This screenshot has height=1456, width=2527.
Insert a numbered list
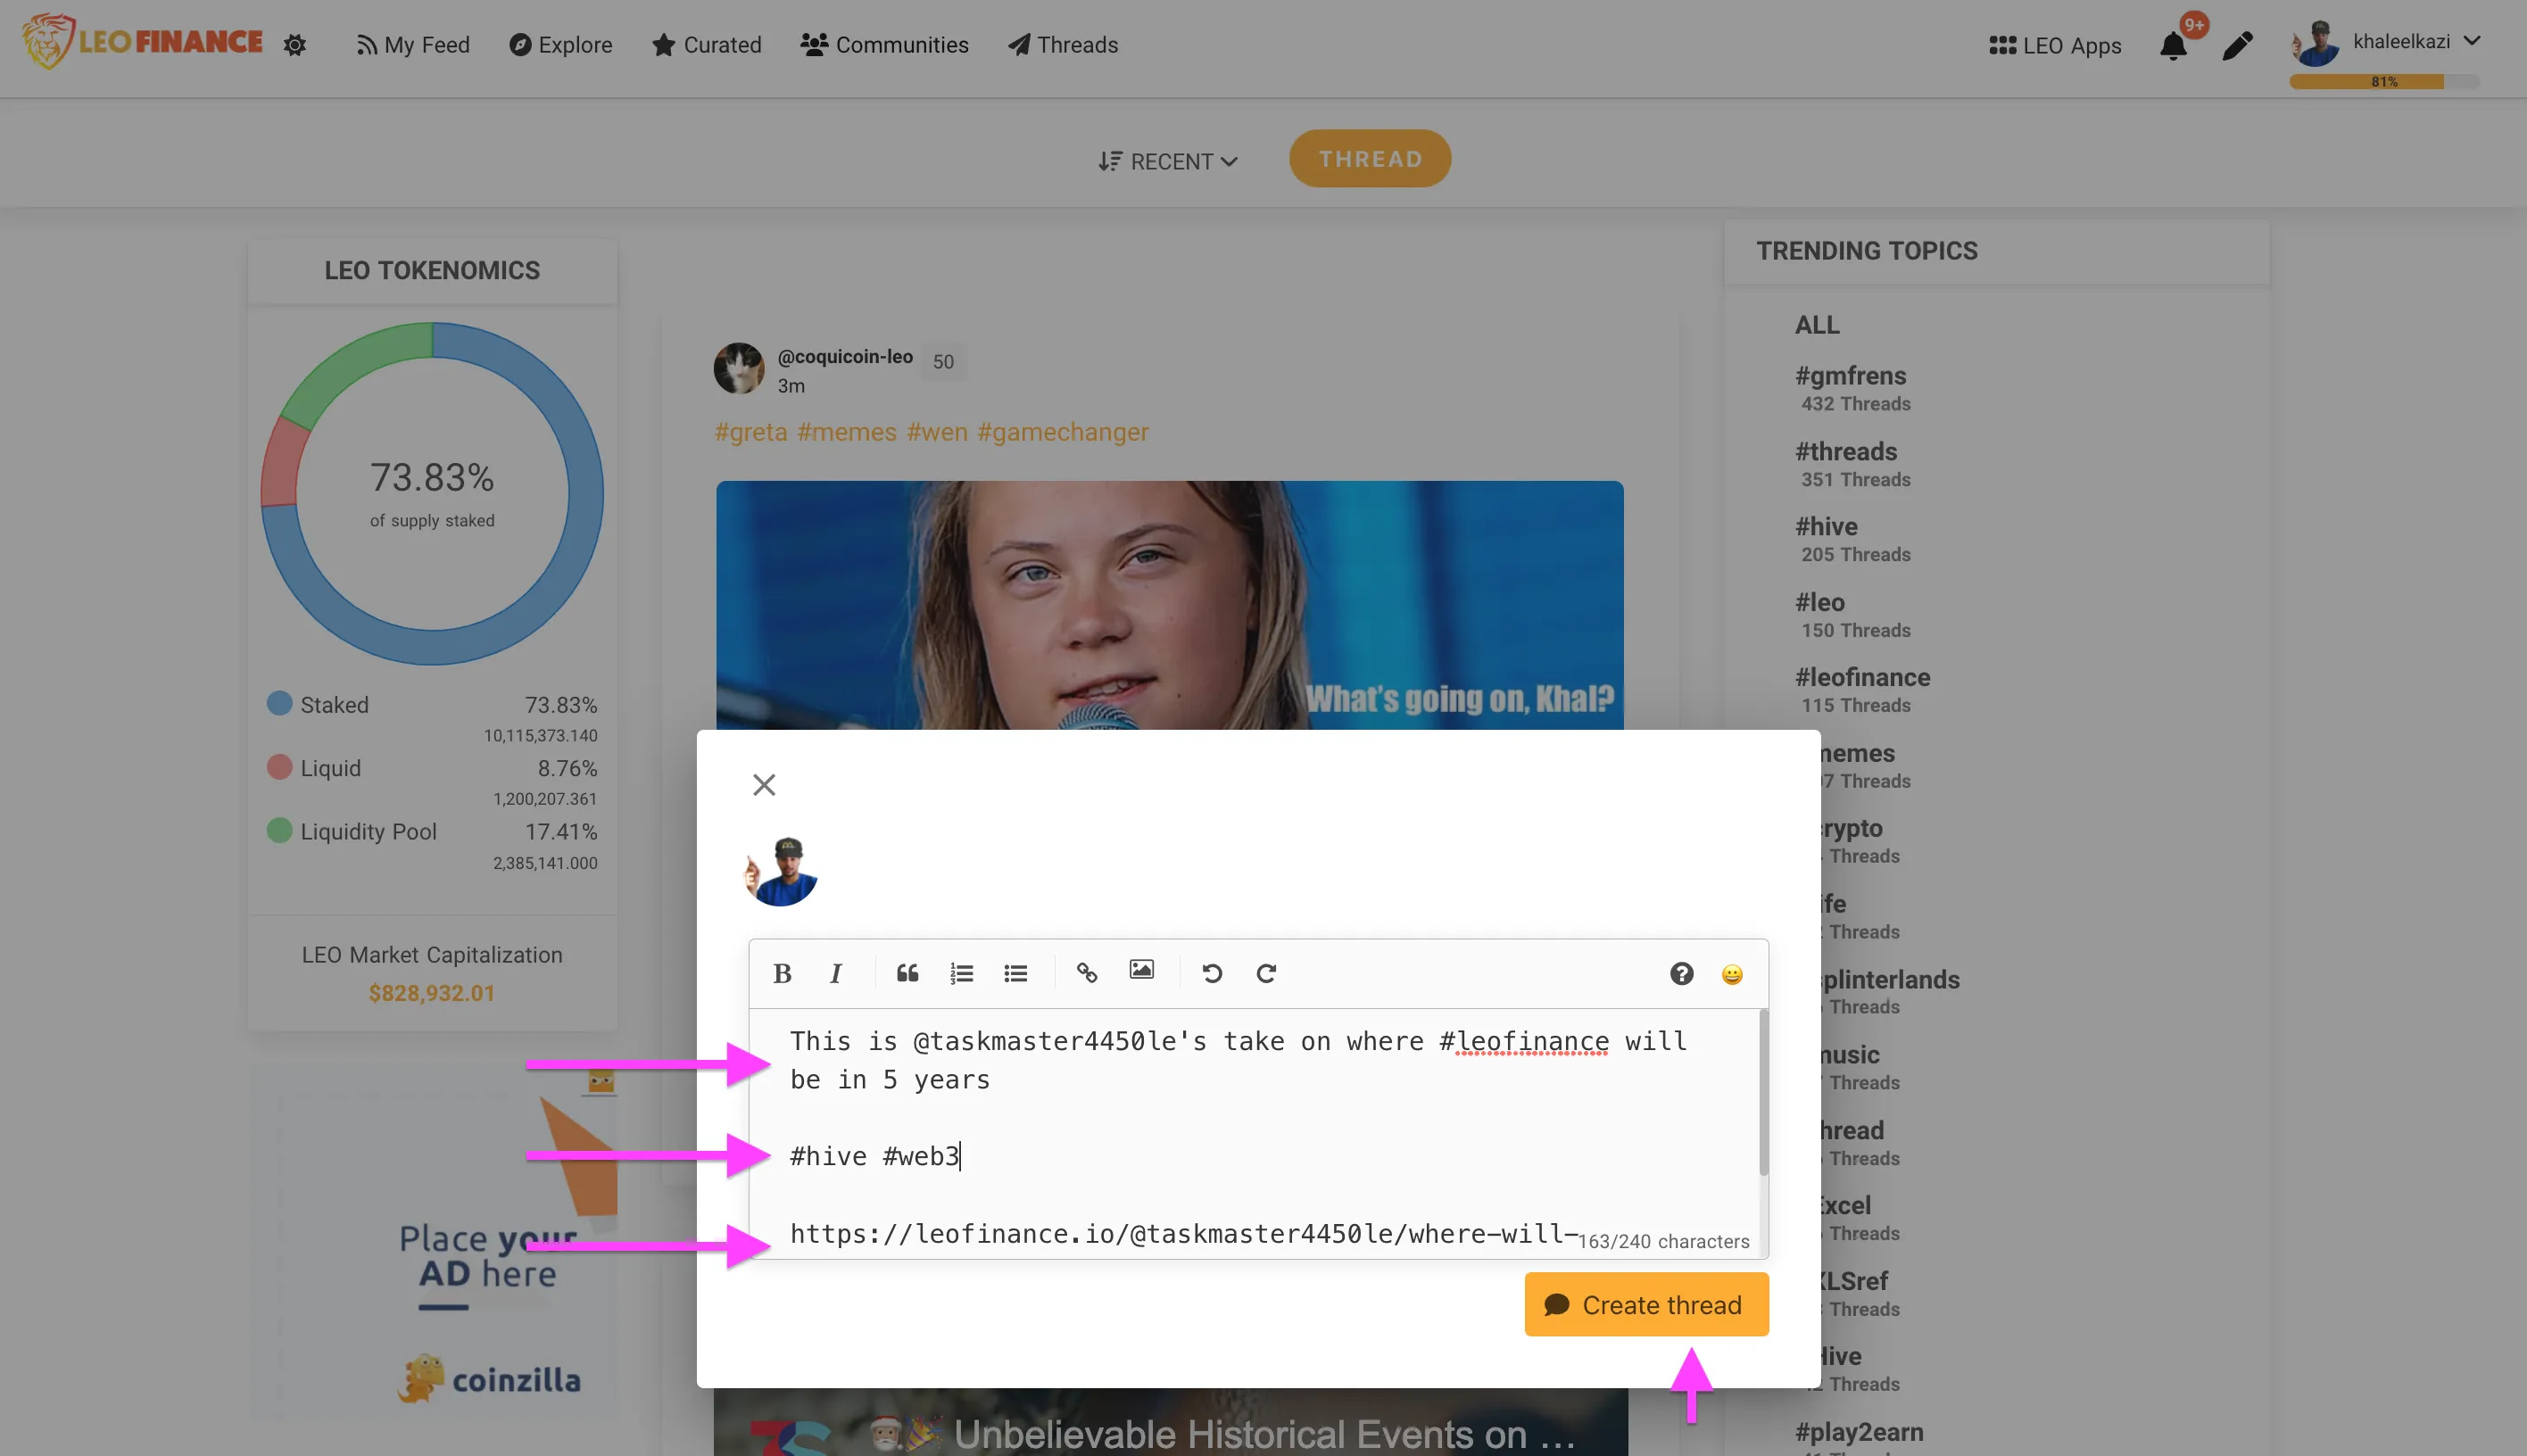click(961, 973)
